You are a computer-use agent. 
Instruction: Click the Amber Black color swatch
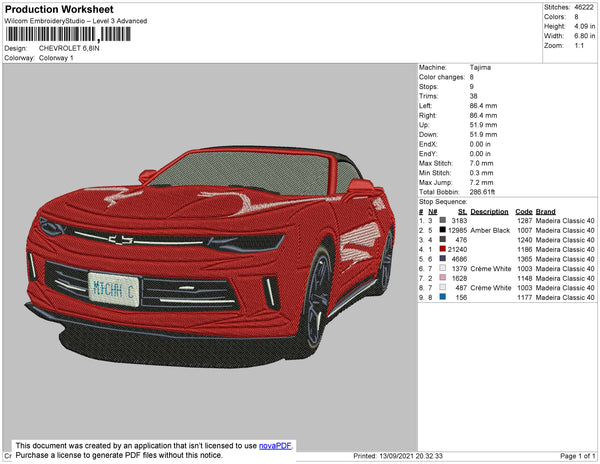pos(442,230)
